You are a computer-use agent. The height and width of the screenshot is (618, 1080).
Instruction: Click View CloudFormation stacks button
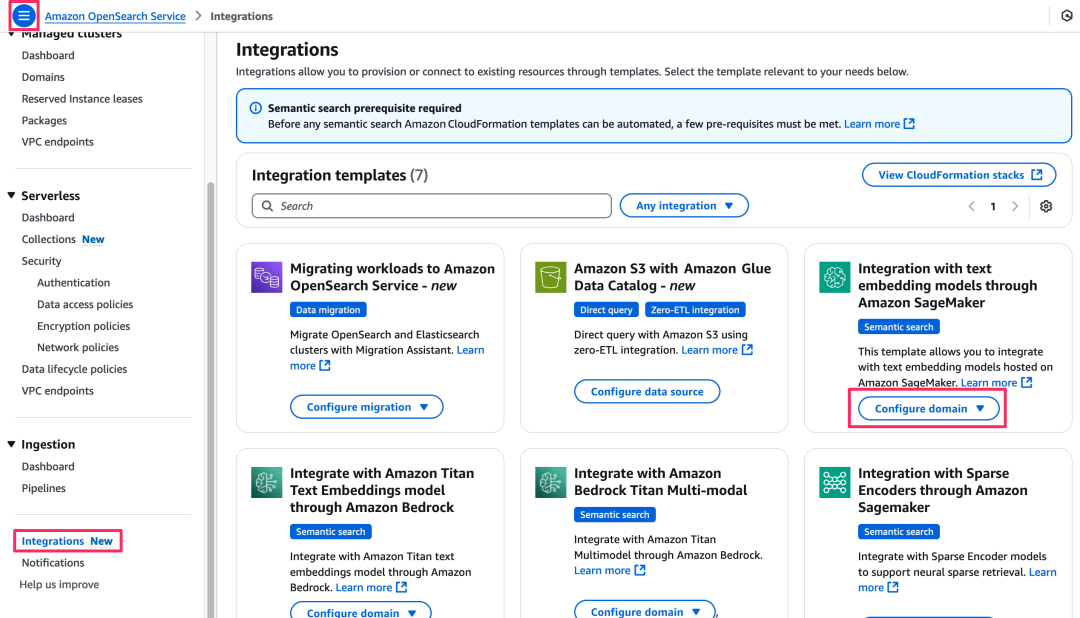(x=959, y=175)
